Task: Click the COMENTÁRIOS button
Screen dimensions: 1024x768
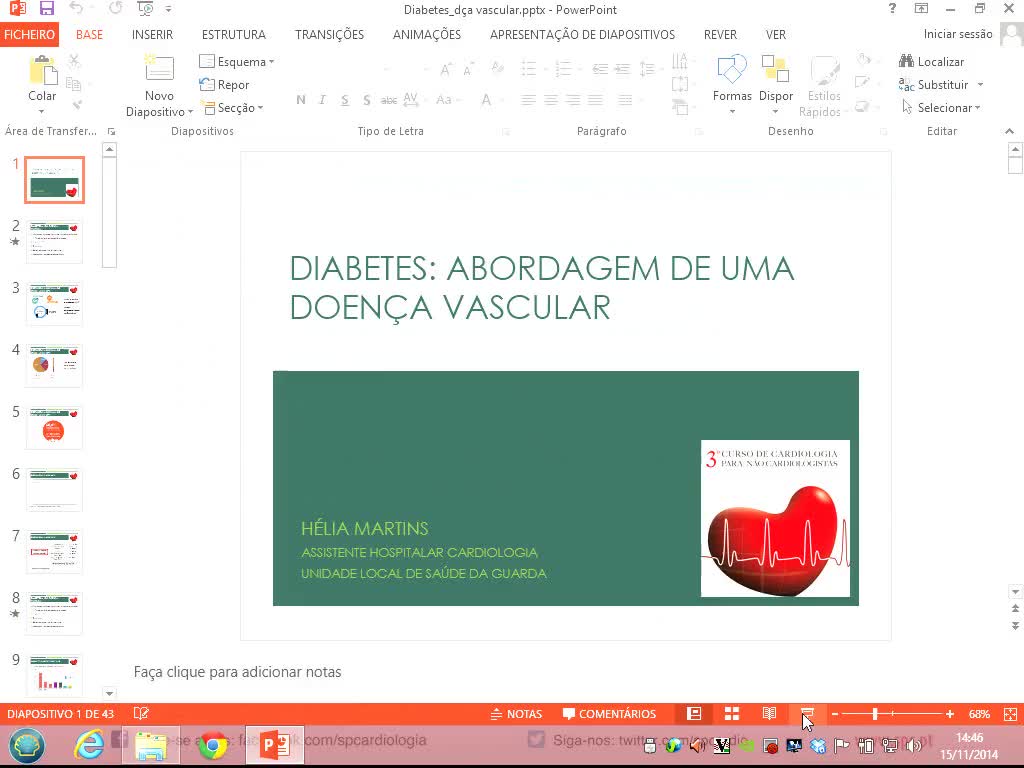Action: [x=609, y=714]
